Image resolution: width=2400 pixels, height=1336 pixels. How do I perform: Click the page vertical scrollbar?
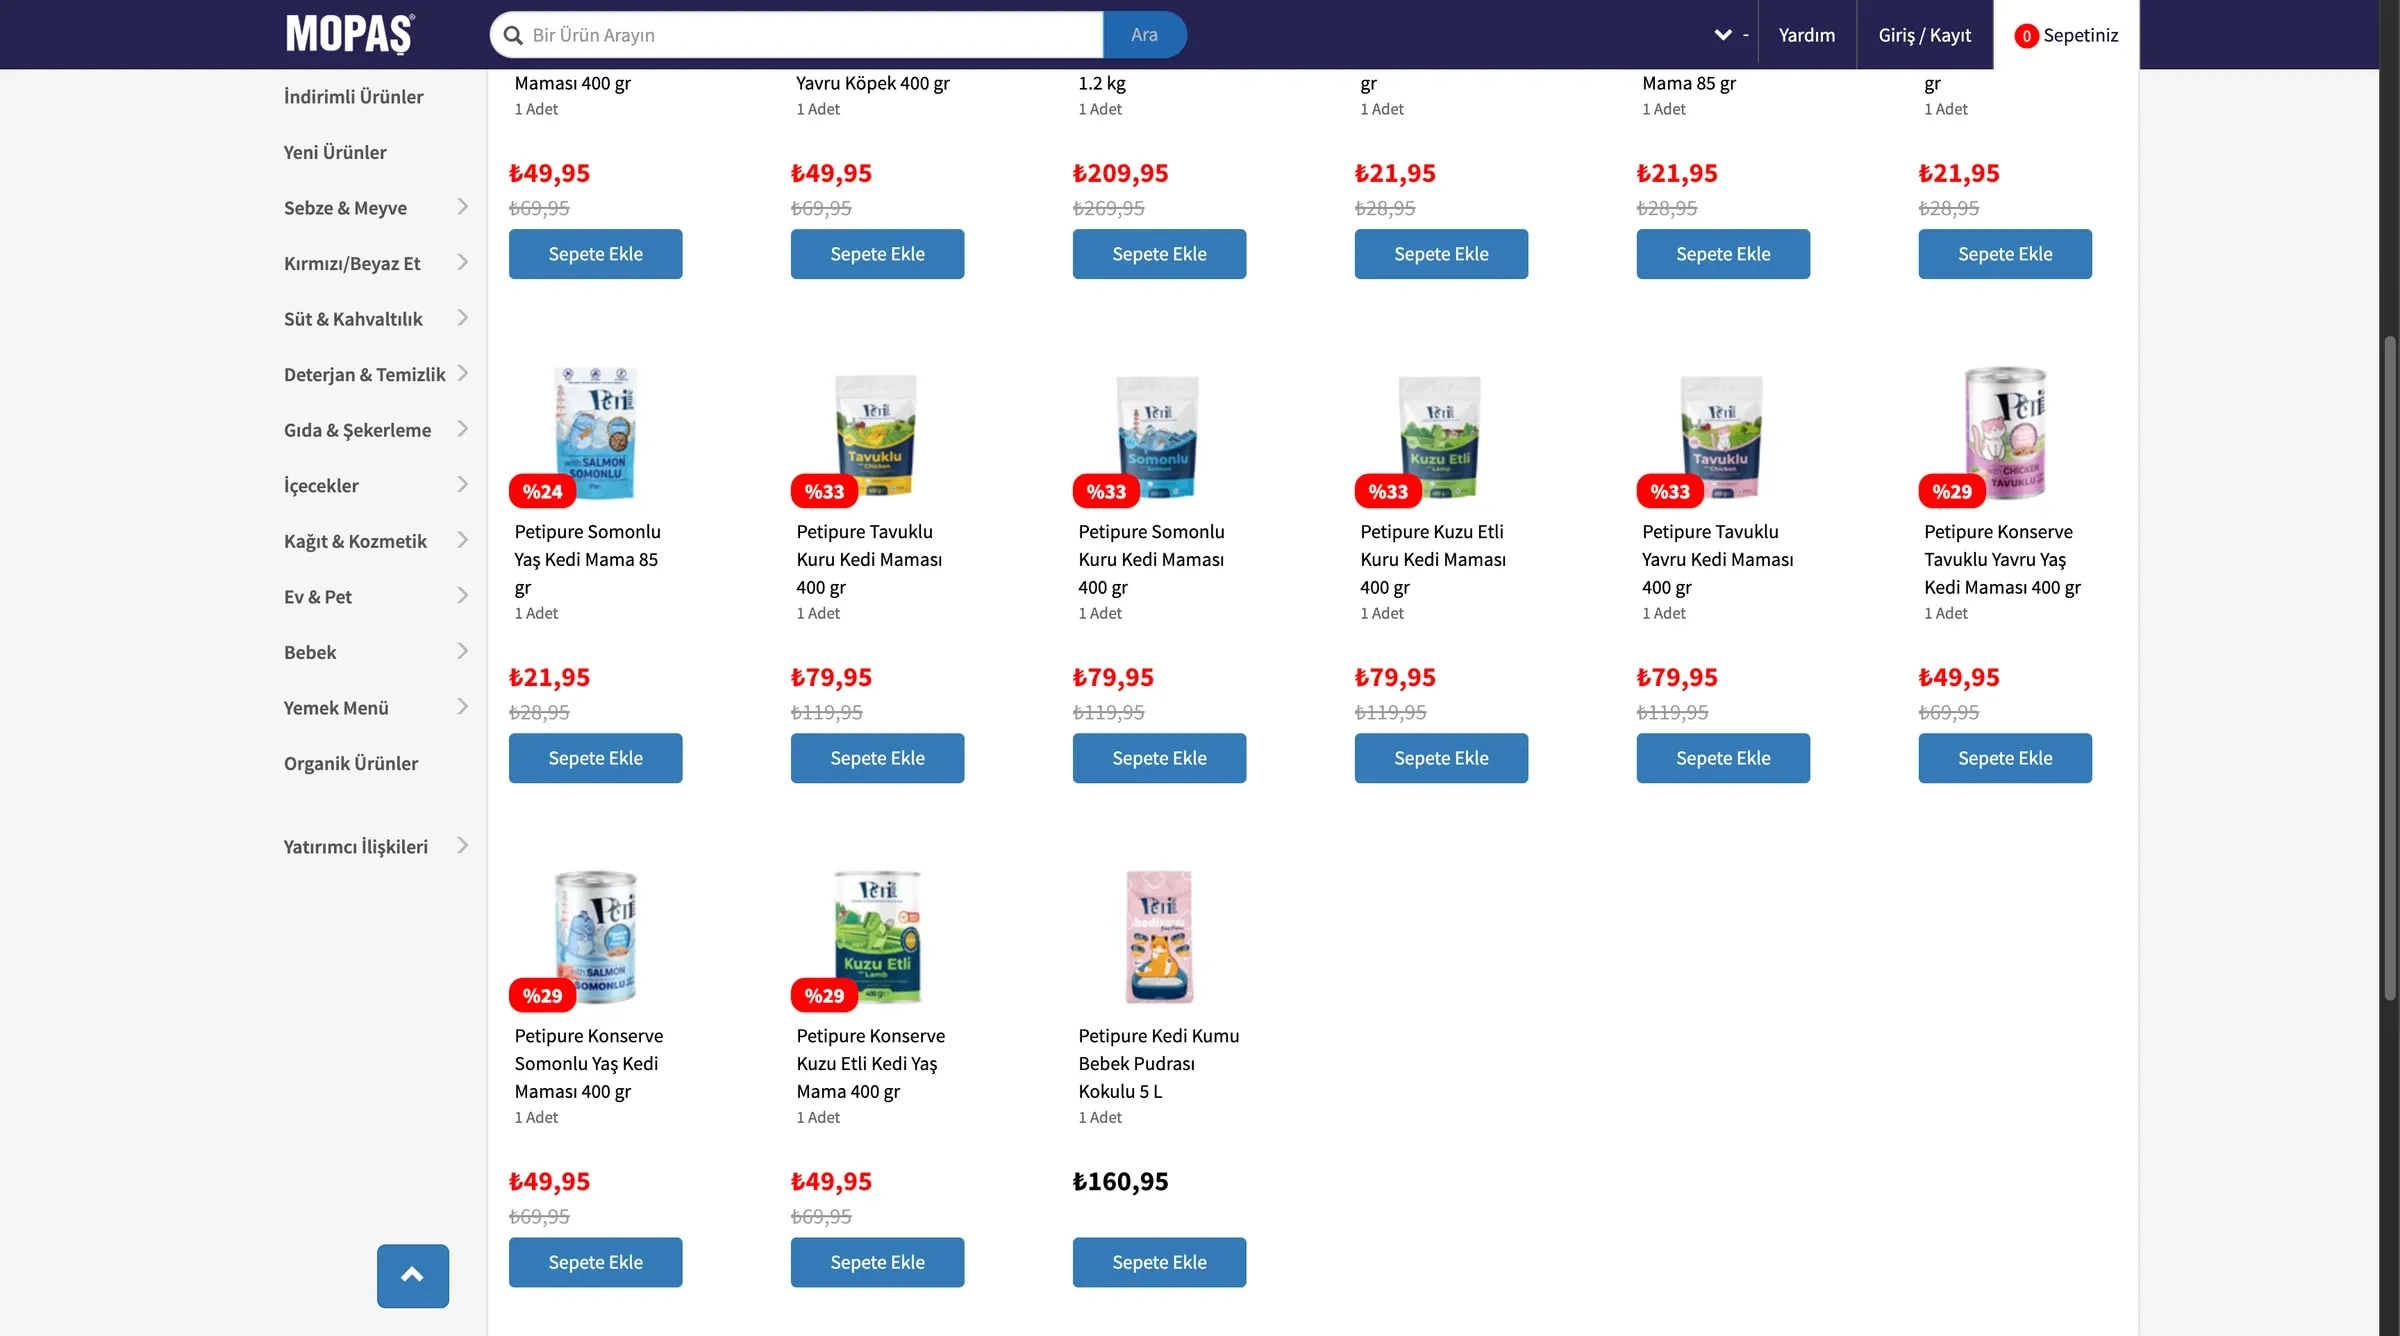2389,668
